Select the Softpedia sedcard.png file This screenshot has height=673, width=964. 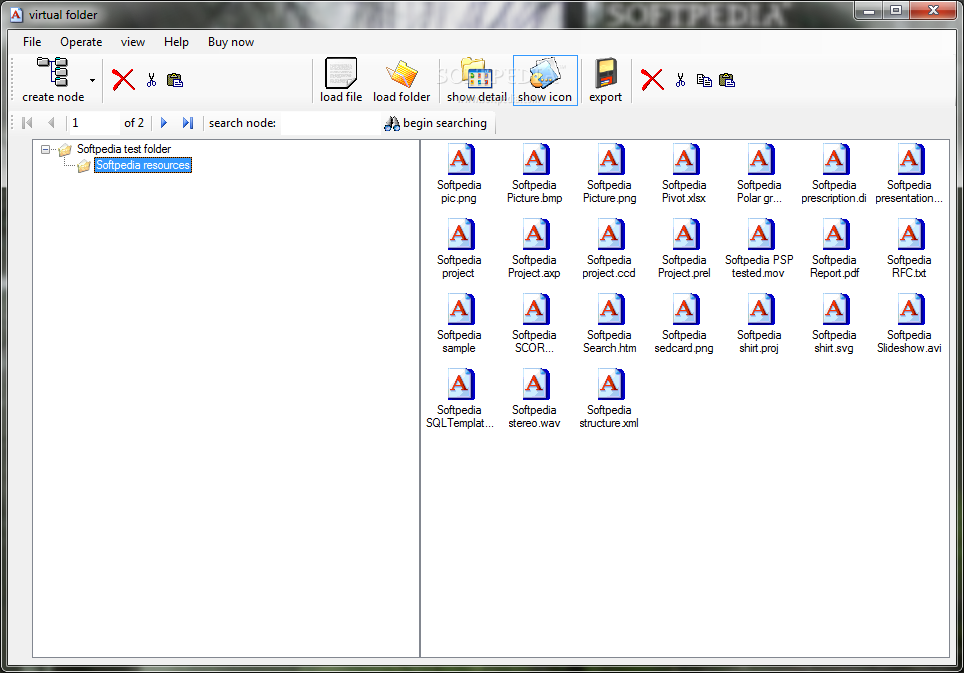[x=684, y=323]
